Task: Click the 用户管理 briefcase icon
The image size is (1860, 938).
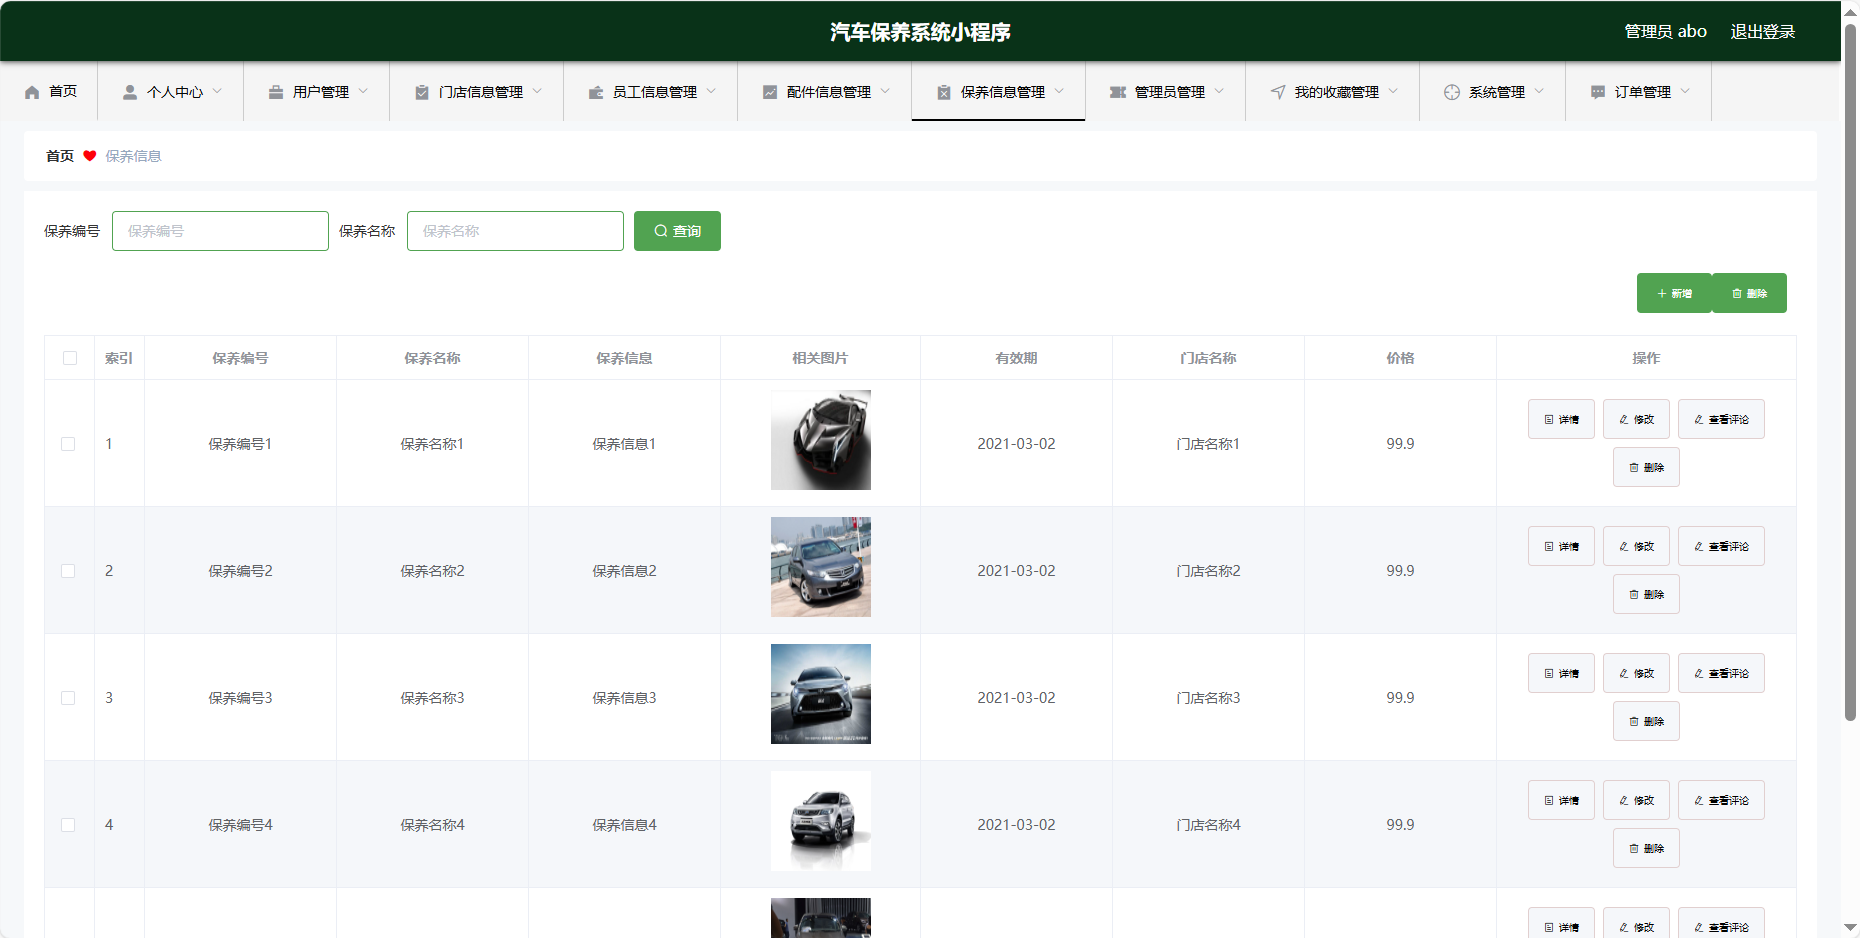Action: coord(276,92)
